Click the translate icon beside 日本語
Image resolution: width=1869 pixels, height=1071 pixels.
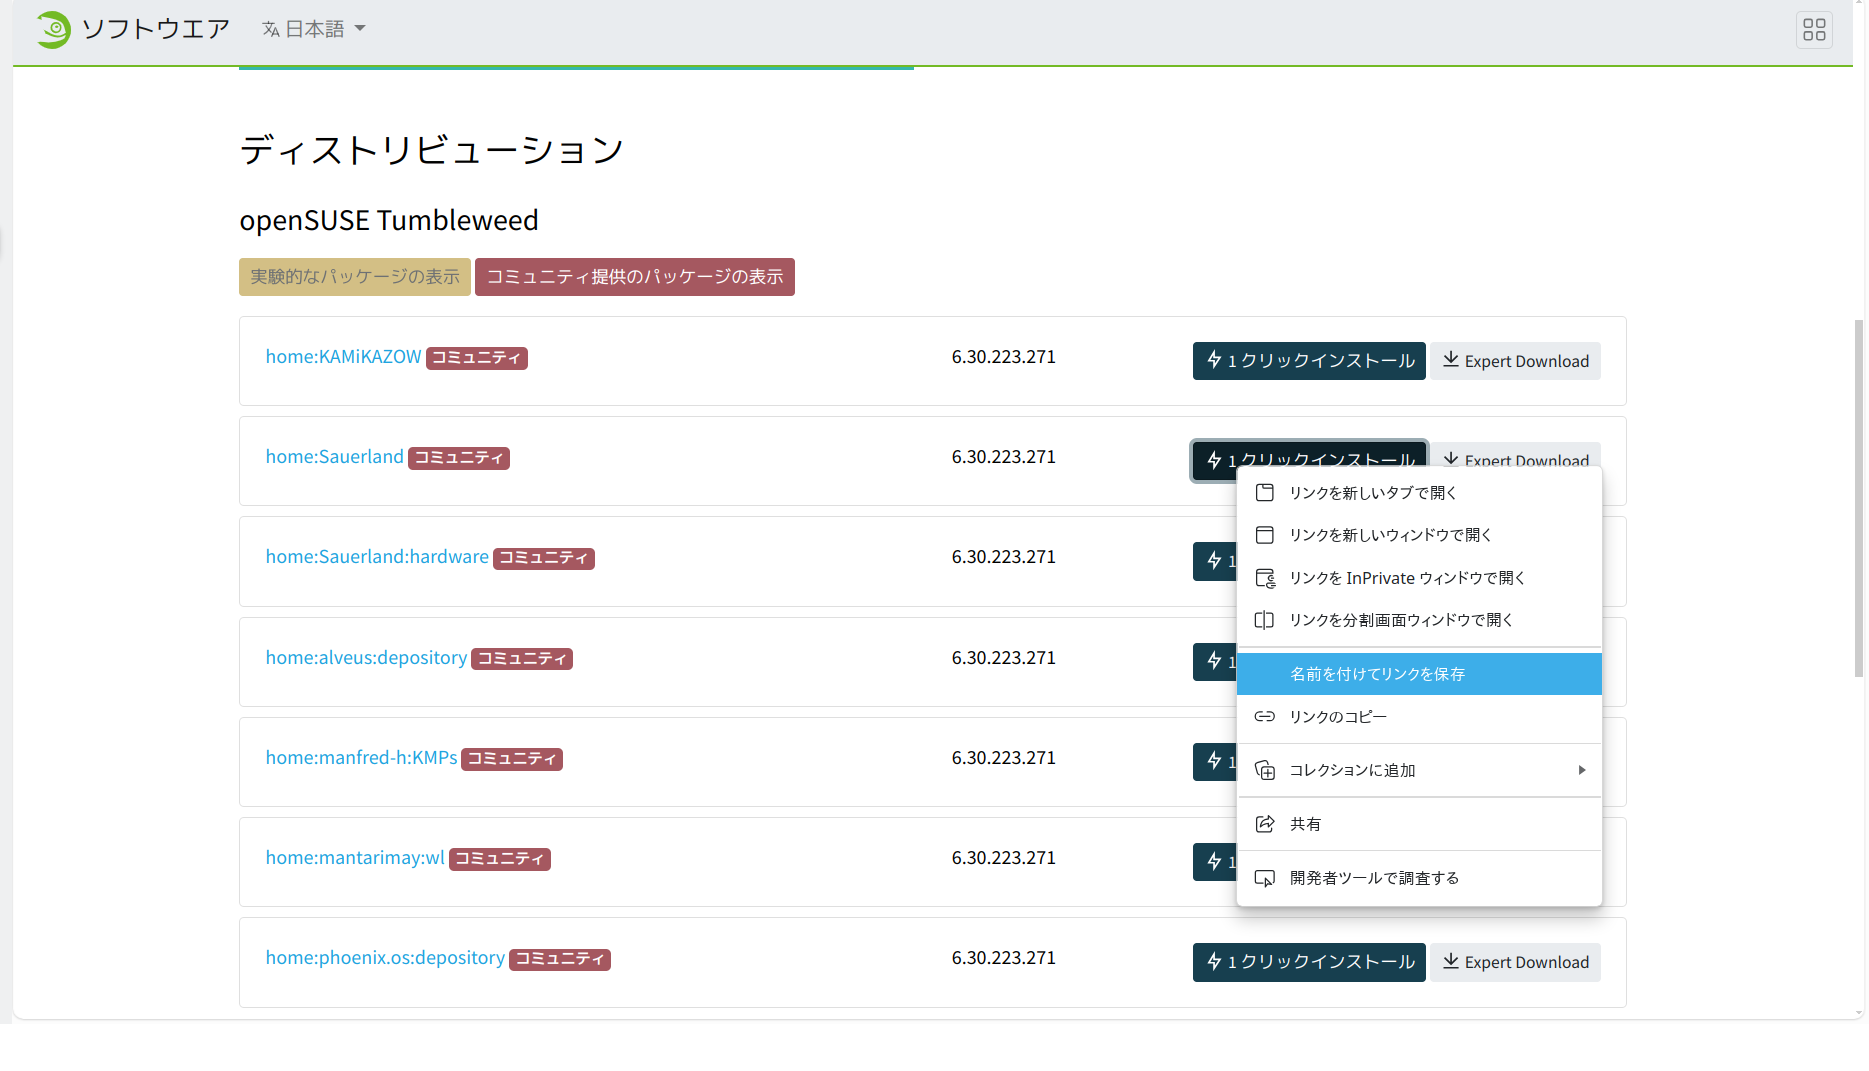click(x=270, y=30)
